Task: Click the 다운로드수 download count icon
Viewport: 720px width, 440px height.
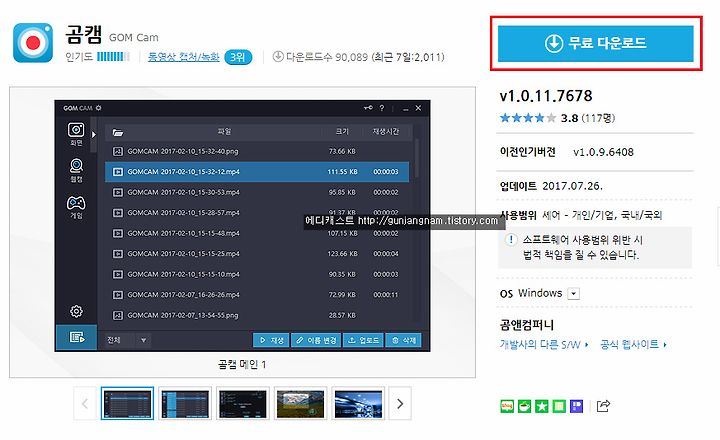Action: tap(278, 57)
